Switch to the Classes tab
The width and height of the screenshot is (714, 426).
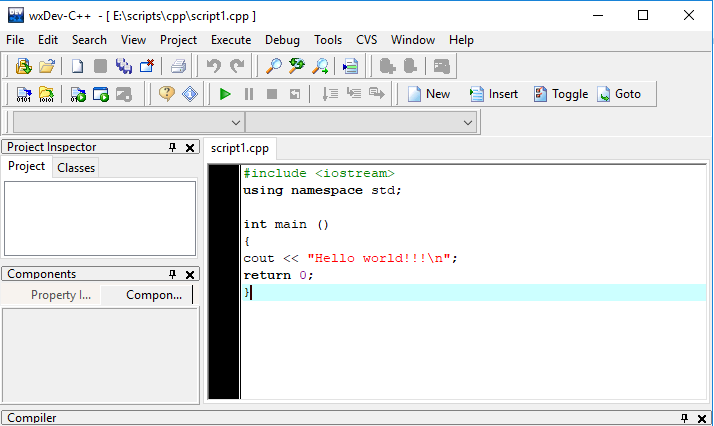tap(76, 168)
